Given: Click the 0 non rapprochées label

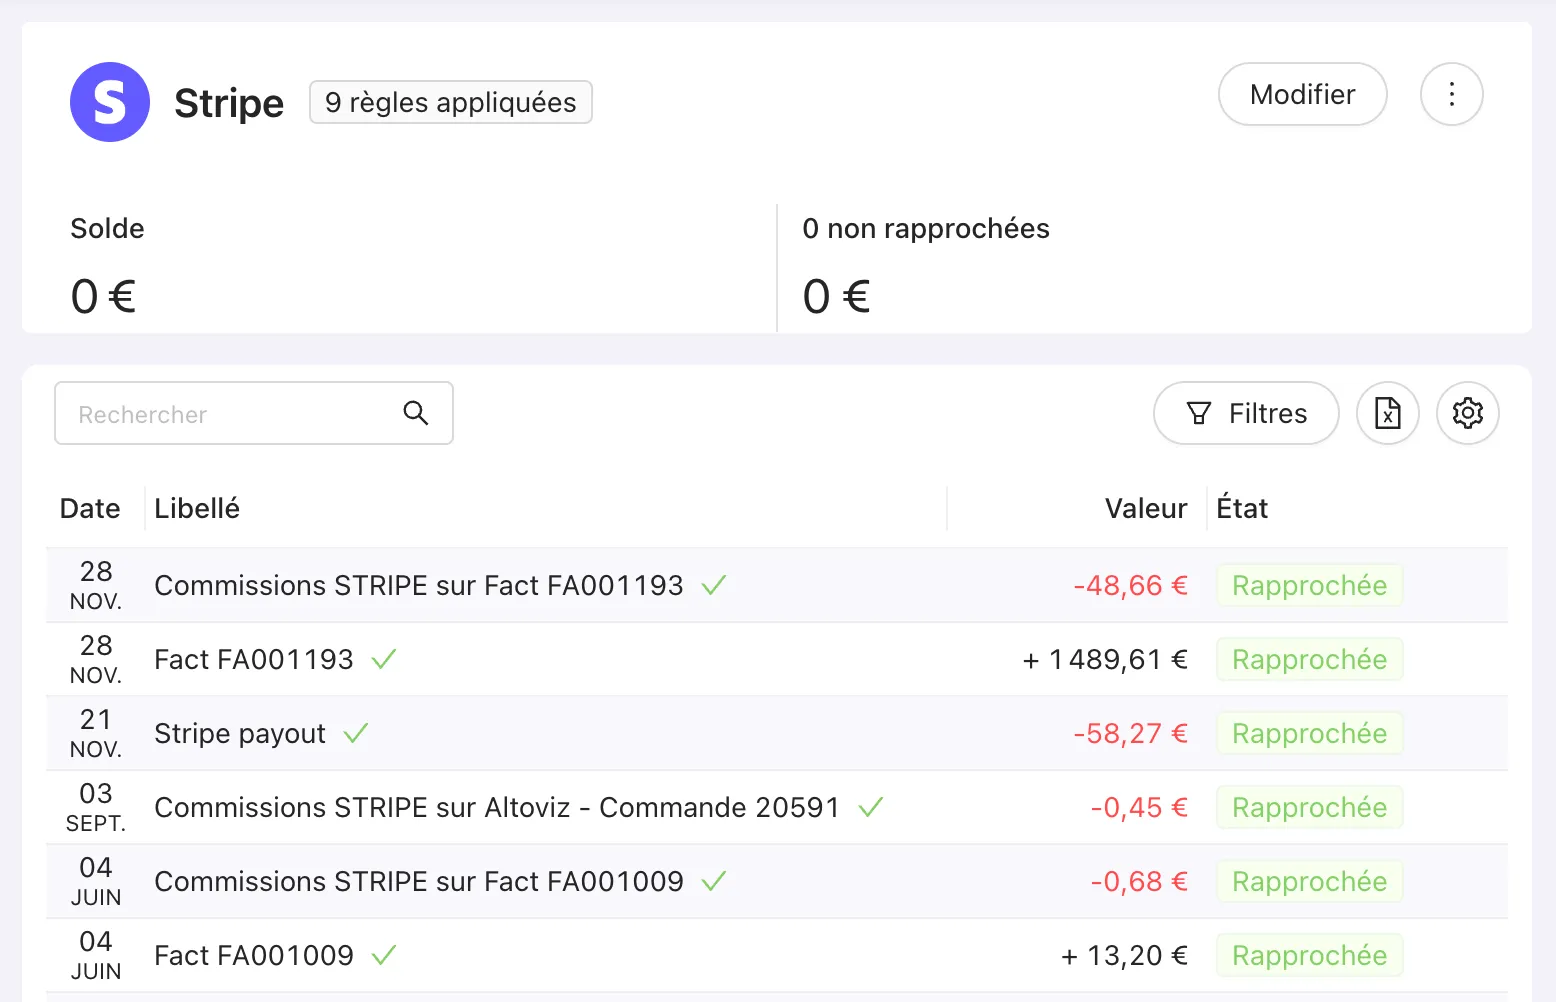Looking at the screenshot, I should (926, 228).
